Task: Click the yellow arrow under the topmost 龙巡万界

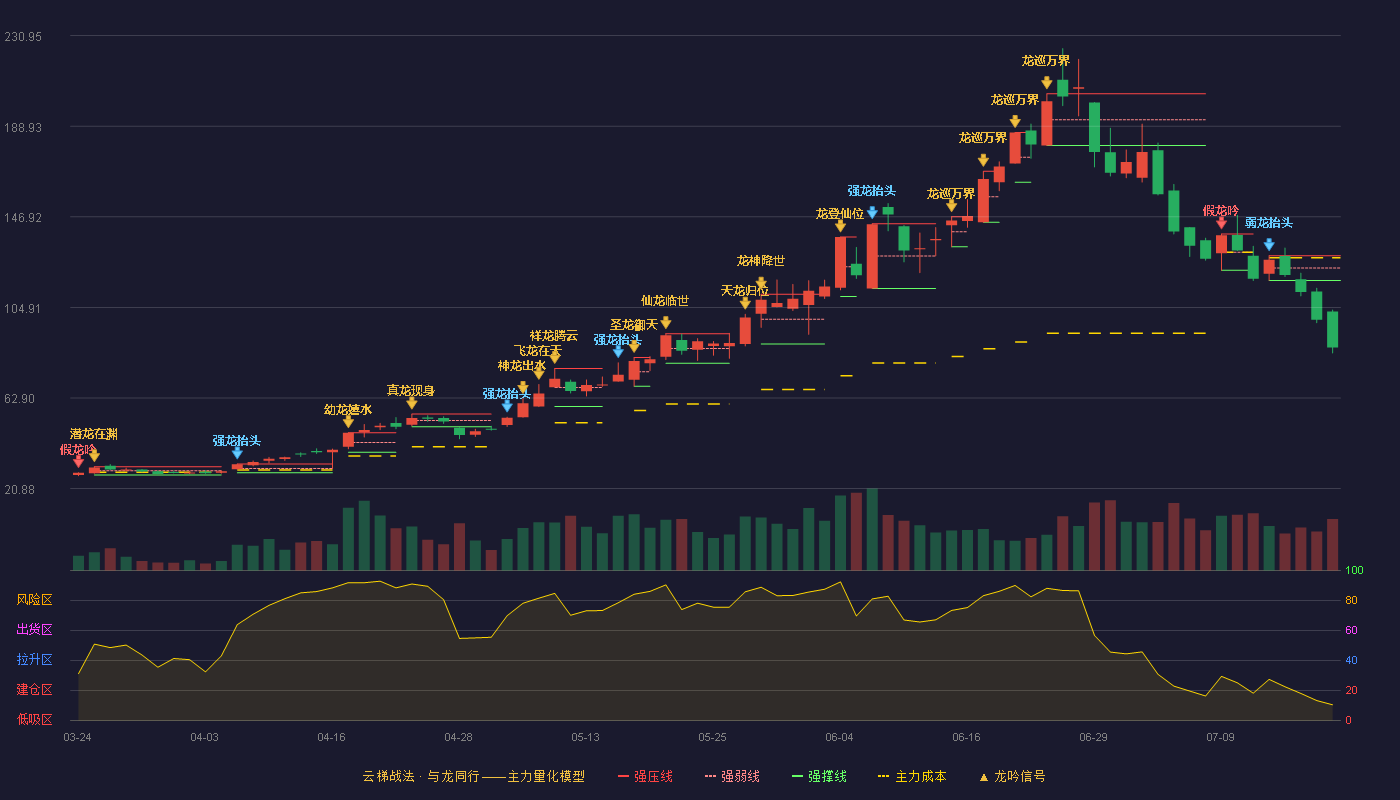Action: tap(1046, 83)
